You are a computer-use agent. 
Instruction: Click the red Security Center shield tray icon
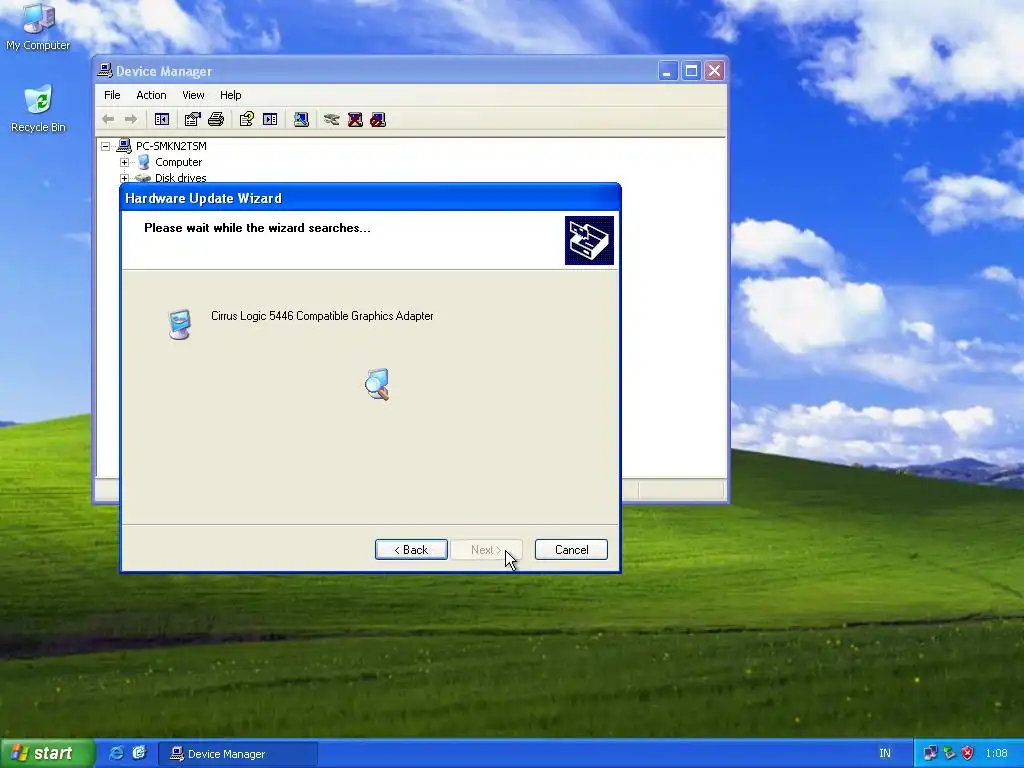(x=968, y=754)
